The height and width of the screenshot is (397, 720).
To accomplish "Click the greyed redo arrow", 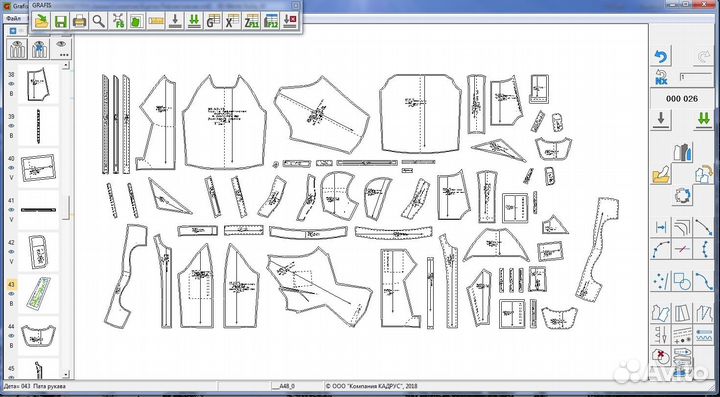I will (x=703, y=57).
